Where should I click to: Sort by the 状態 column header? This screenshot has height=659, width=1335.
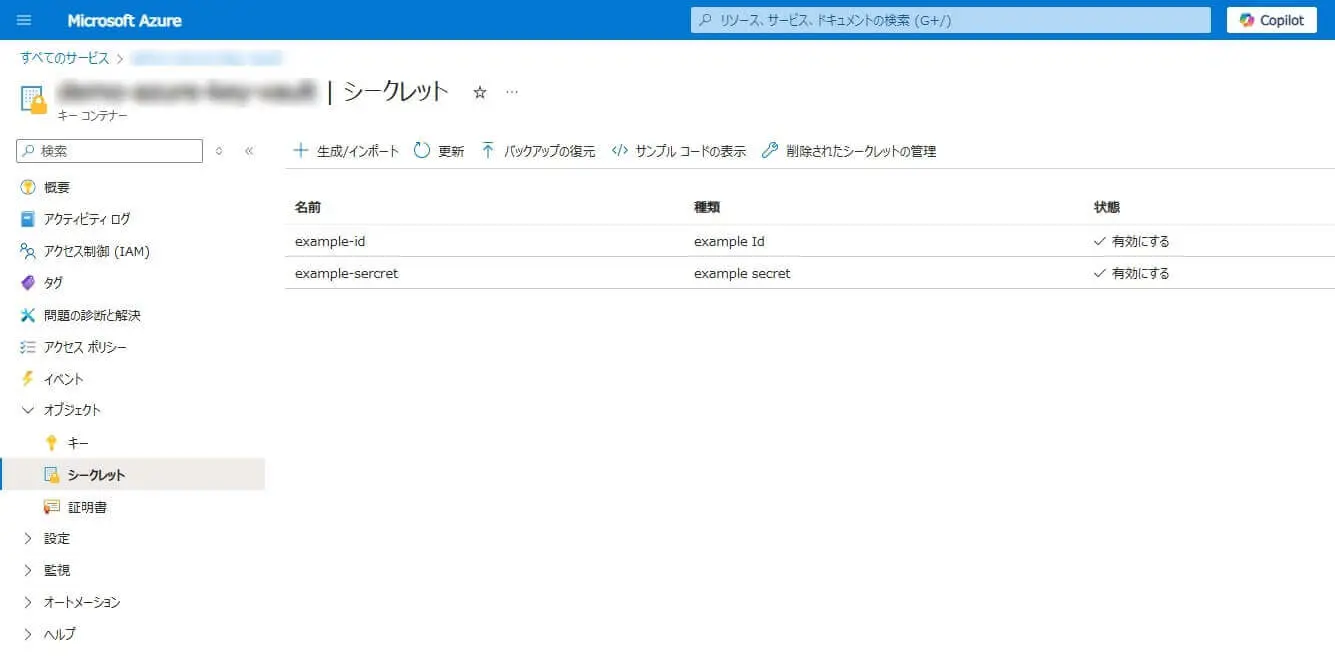click(x=1107, y=207)
